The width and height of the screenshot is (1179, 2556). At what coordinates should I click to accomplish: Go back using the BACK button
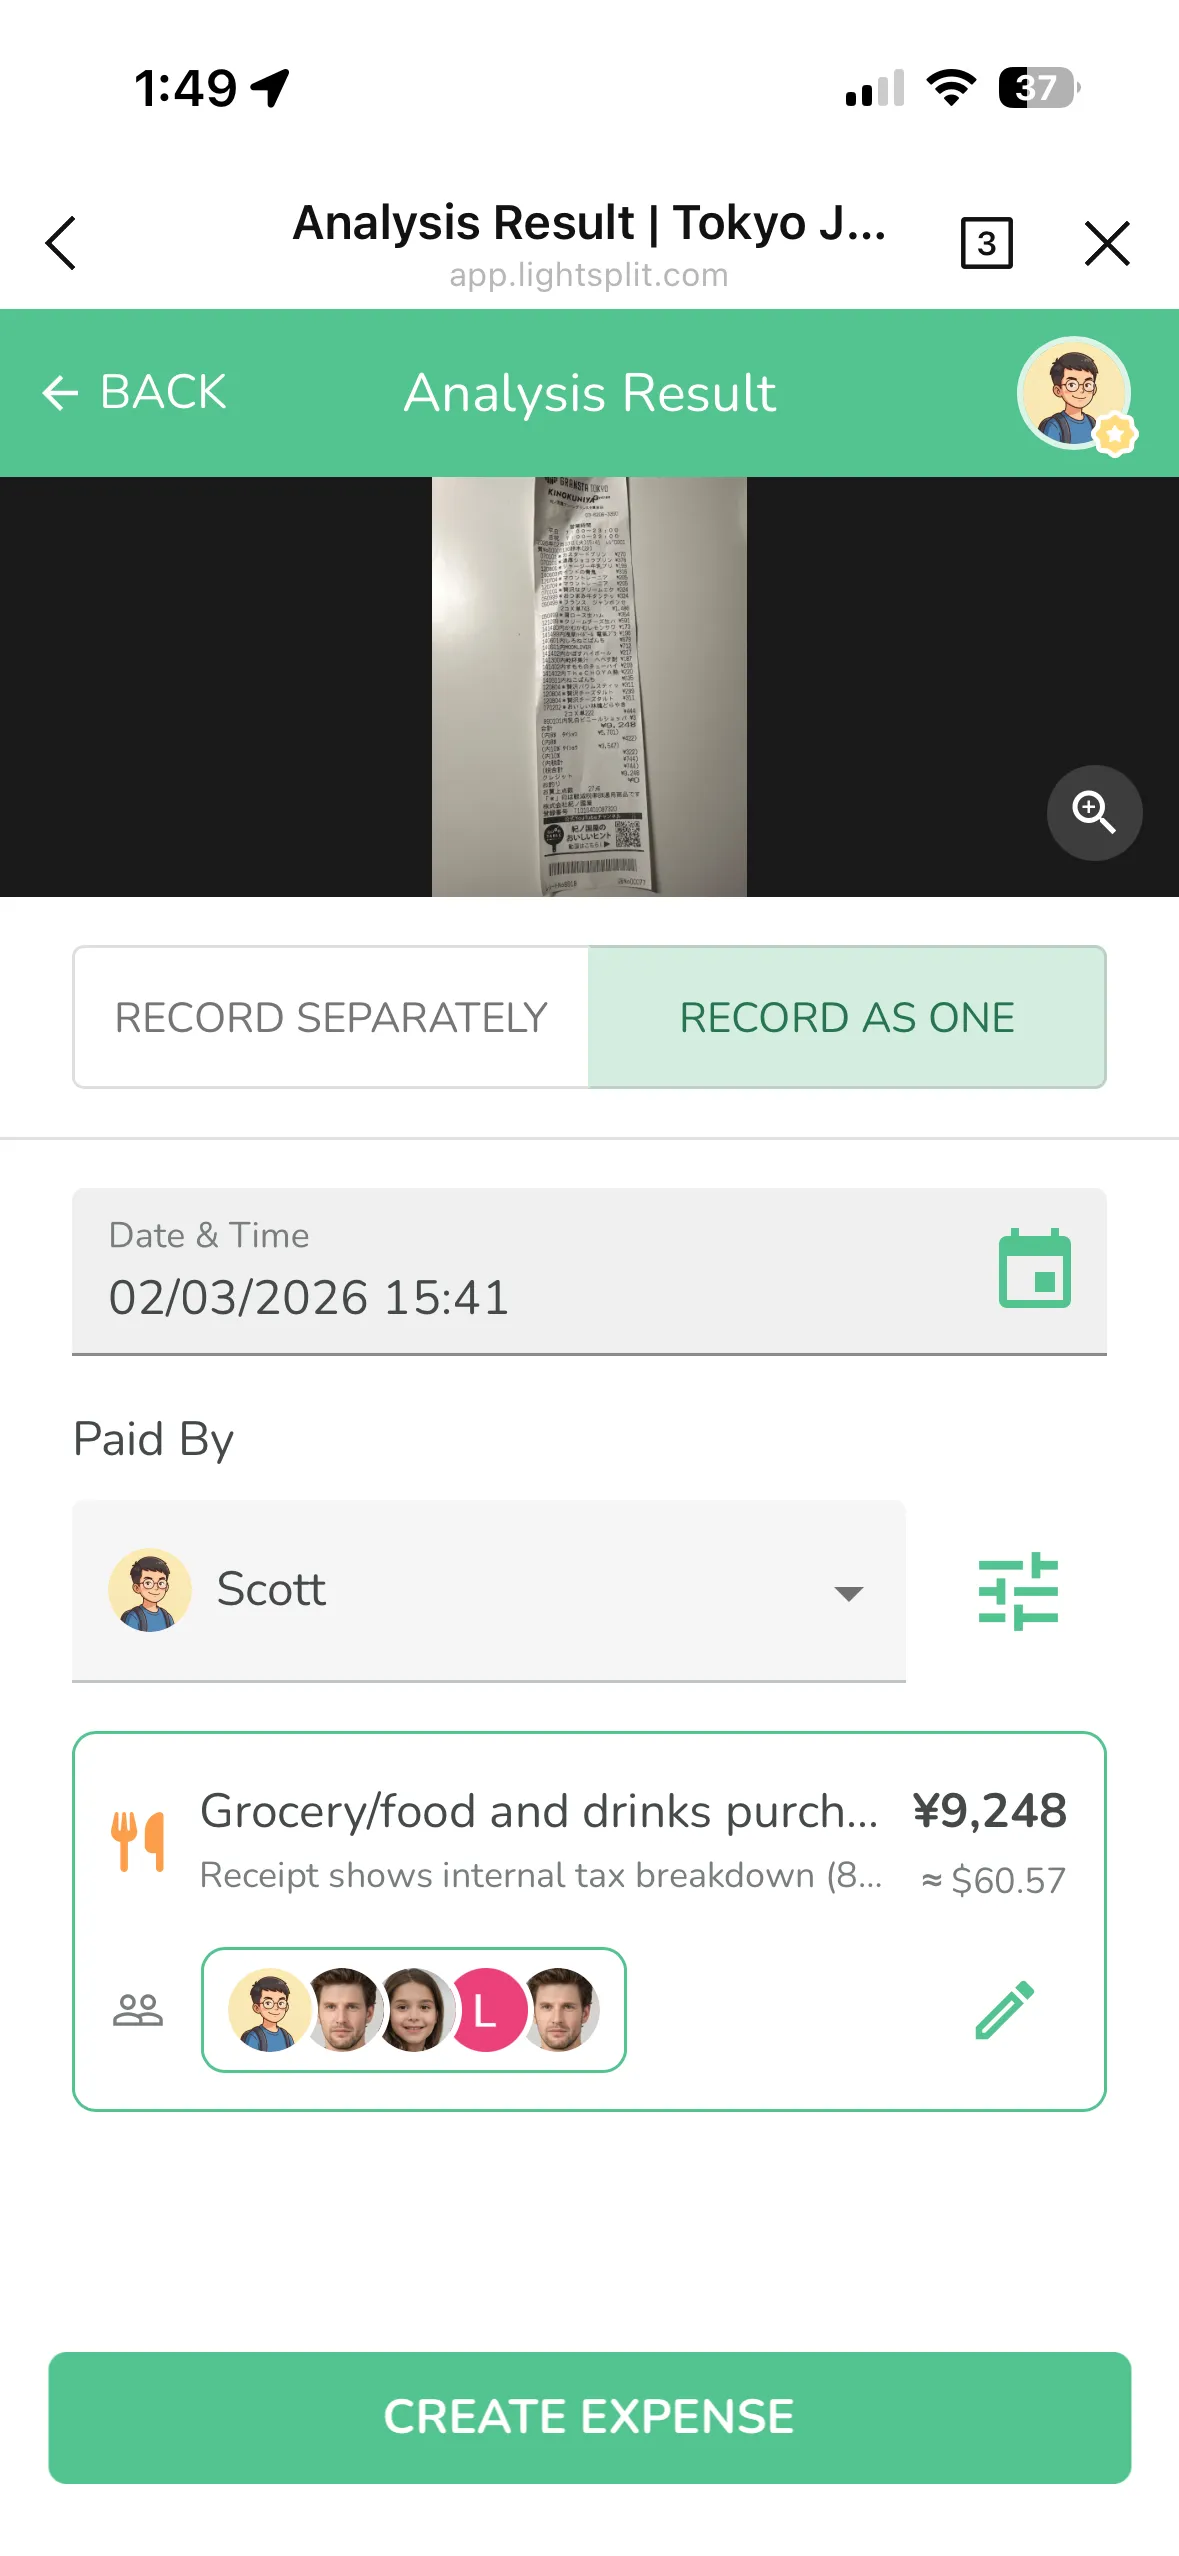click(135, 392)
